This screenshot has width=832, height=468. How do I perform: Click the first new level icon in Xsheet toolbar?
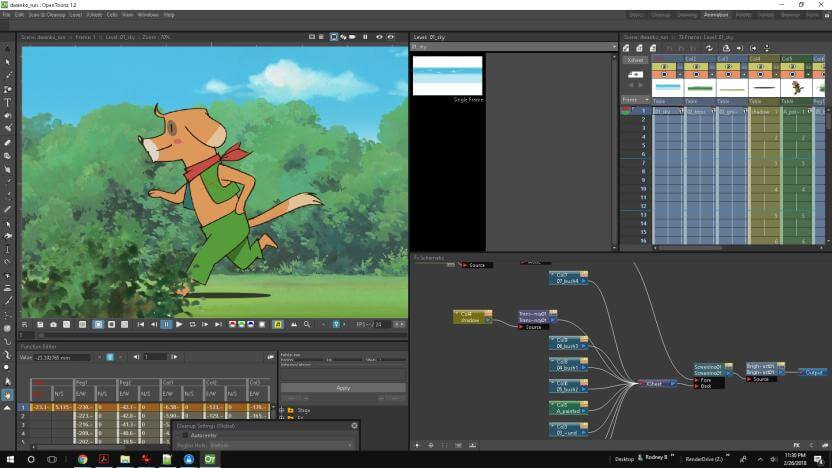626,48
